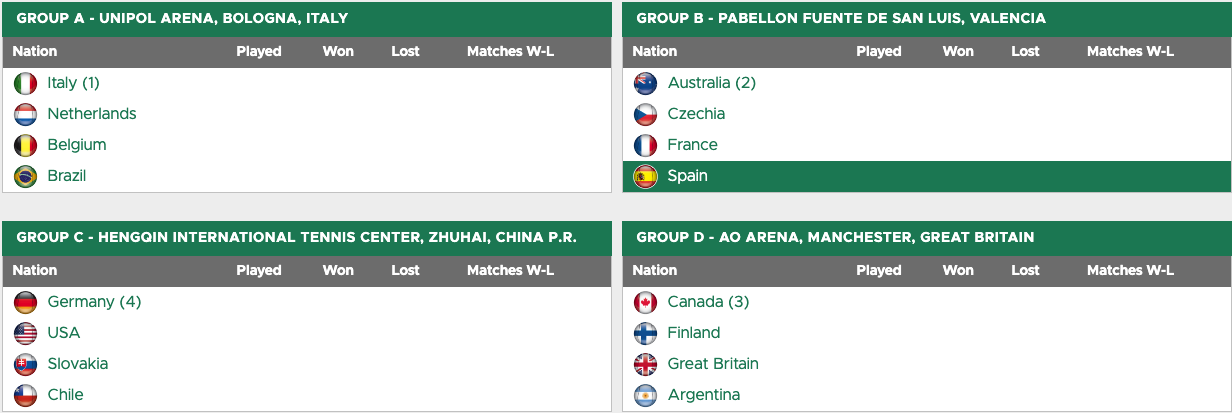Click the Group A Unipol Arena header

(x=307, y=18)
